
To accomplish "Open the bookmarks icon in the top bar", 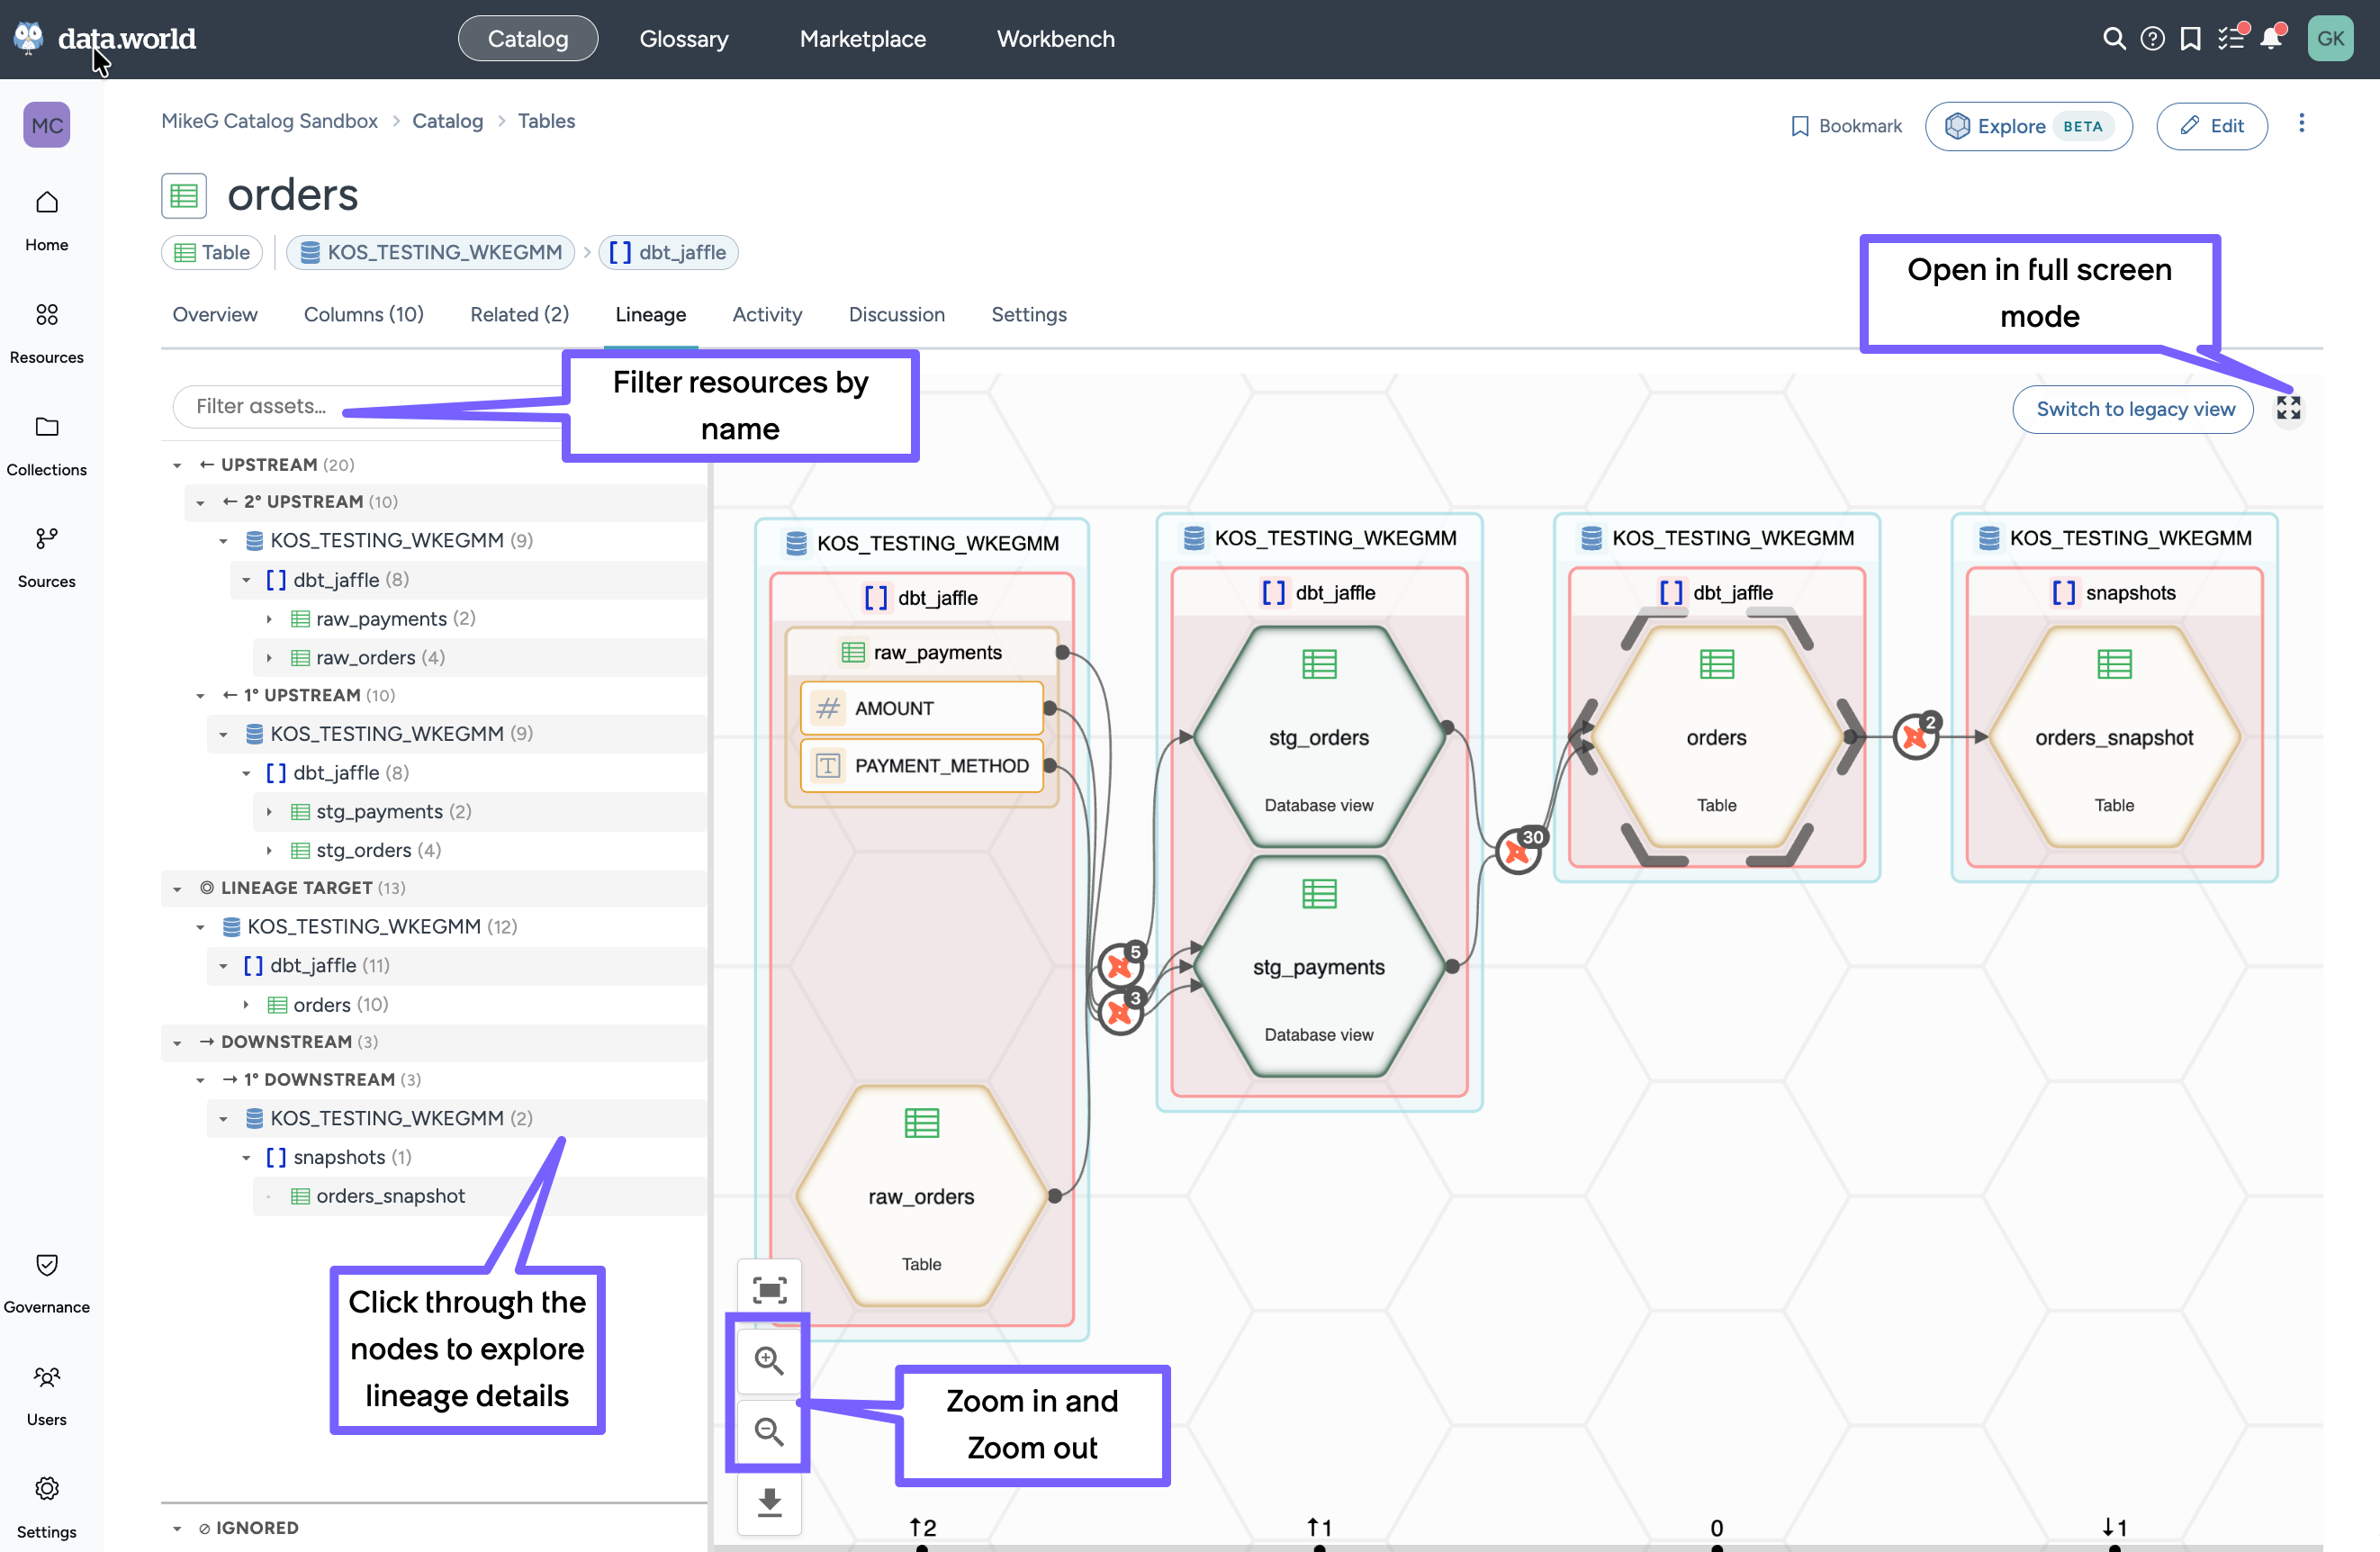I will [x=2190, y=39].
